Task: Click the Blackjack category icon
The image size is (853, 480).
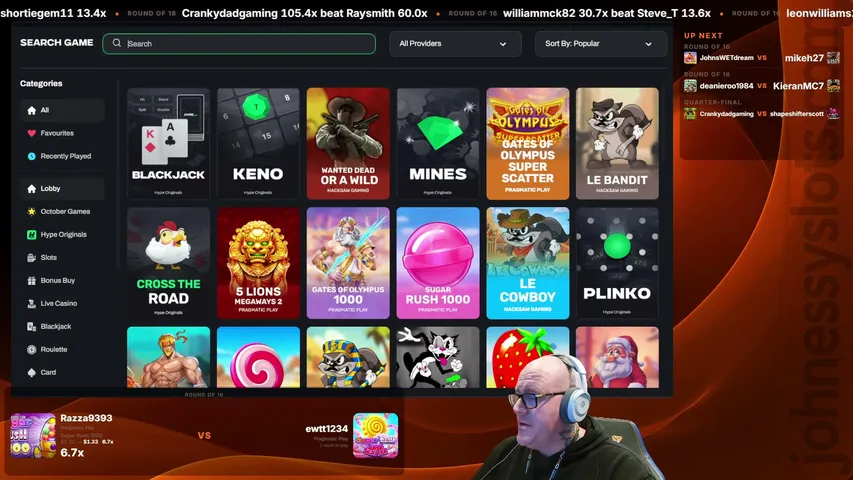Action: (x=32, y=327)
